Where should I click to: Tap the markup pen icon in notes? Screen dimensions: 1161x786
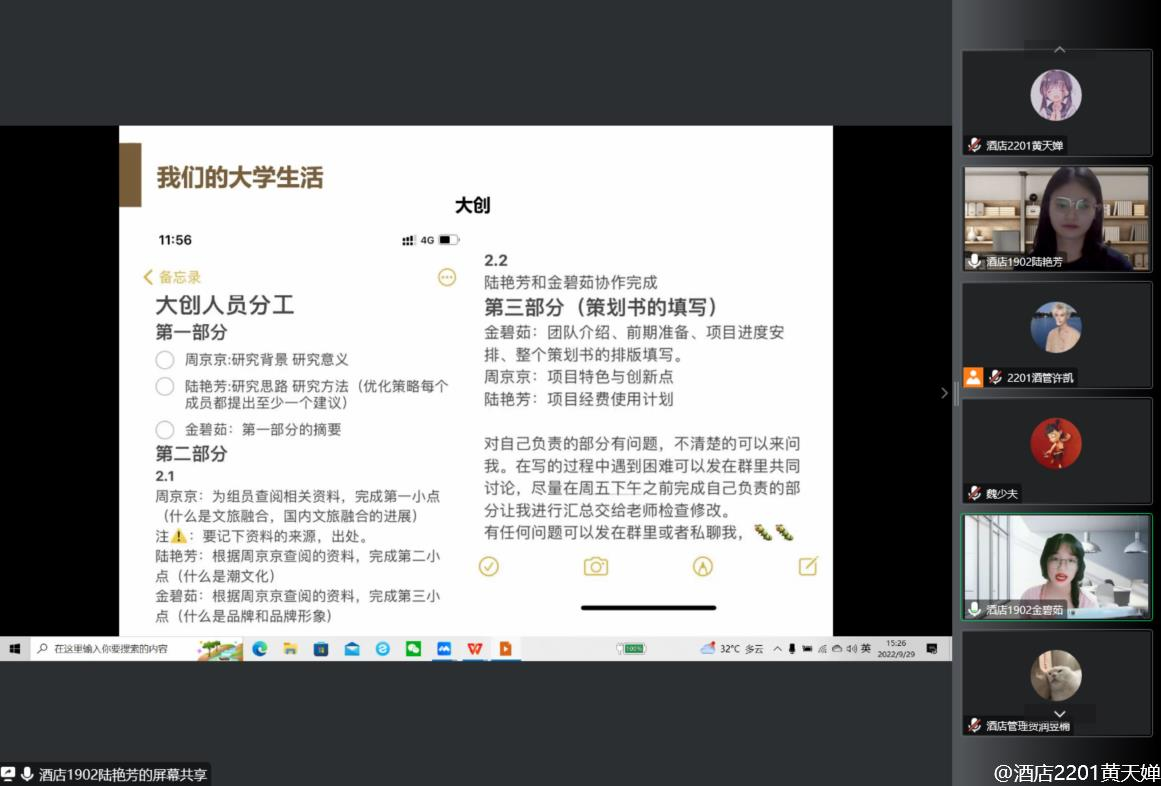click(703, 567)
